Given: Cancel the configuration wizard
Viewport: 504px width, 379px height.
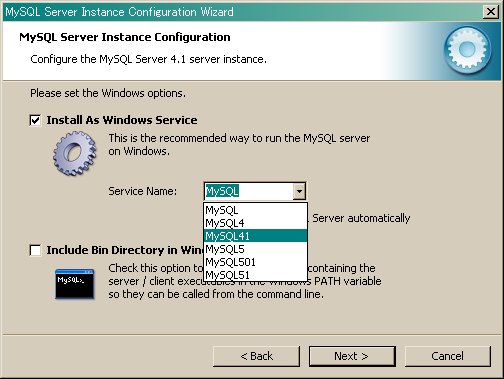Looking at the screenshot, I should [448, 356].
